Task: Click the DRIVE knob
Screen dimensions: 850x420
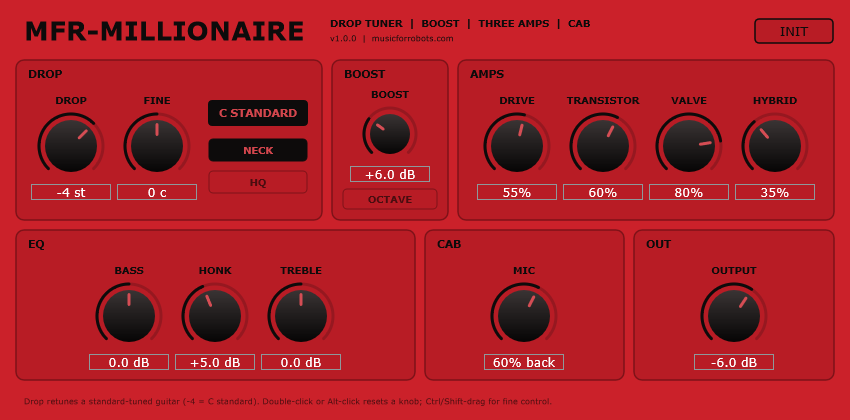Action: tap(517, 146)
